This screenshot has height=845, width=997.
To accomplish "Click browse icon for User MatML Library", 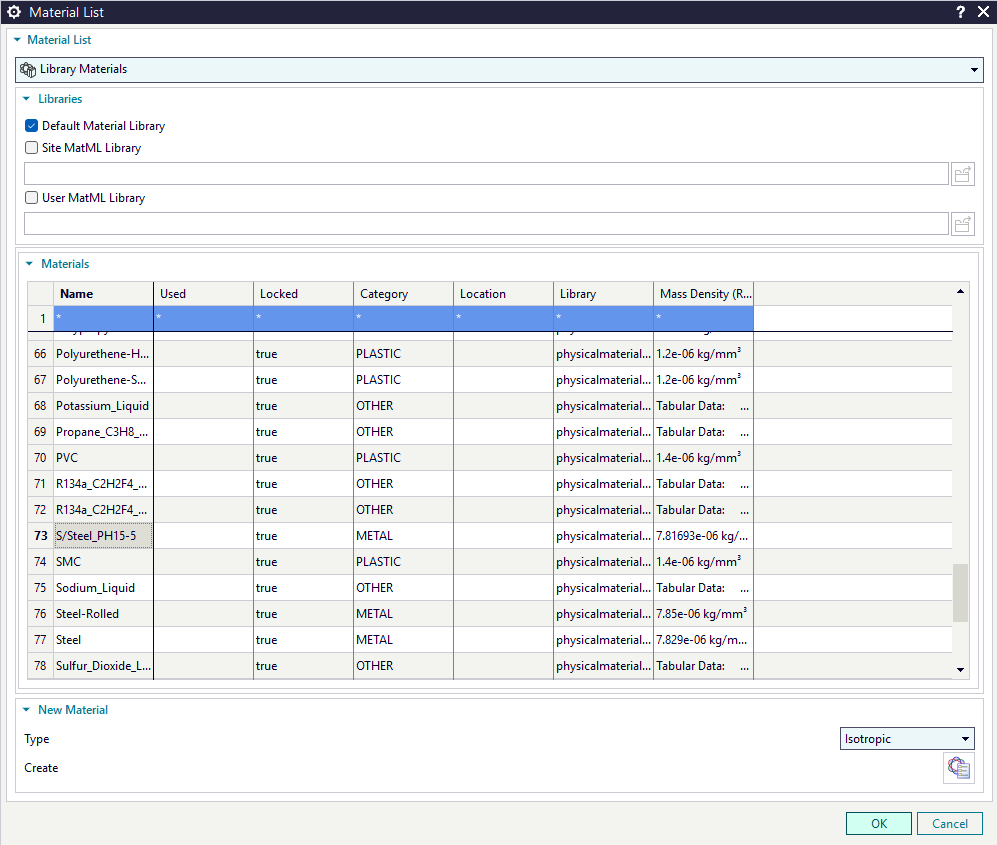I will click(962, 224).
